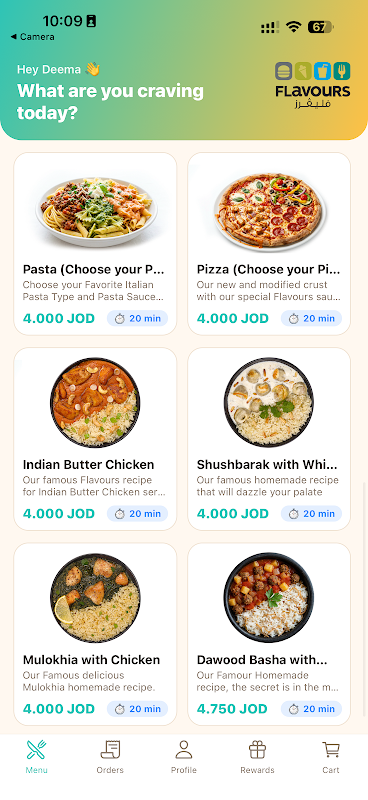This screenshot has height=800, width=368.
Task: Open the Orders receipt icon
Action: (x=110, y=749)
